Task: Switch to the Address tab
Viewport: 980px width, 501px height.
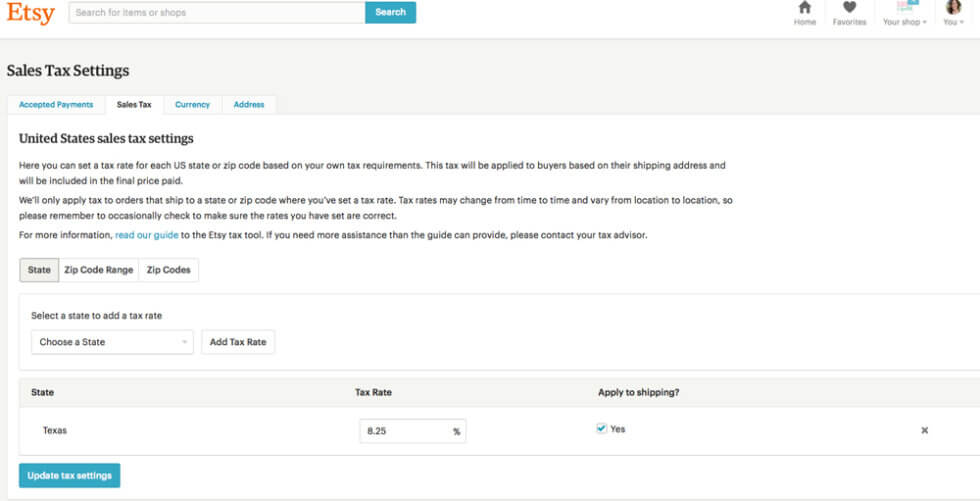Action: point(249,104)
